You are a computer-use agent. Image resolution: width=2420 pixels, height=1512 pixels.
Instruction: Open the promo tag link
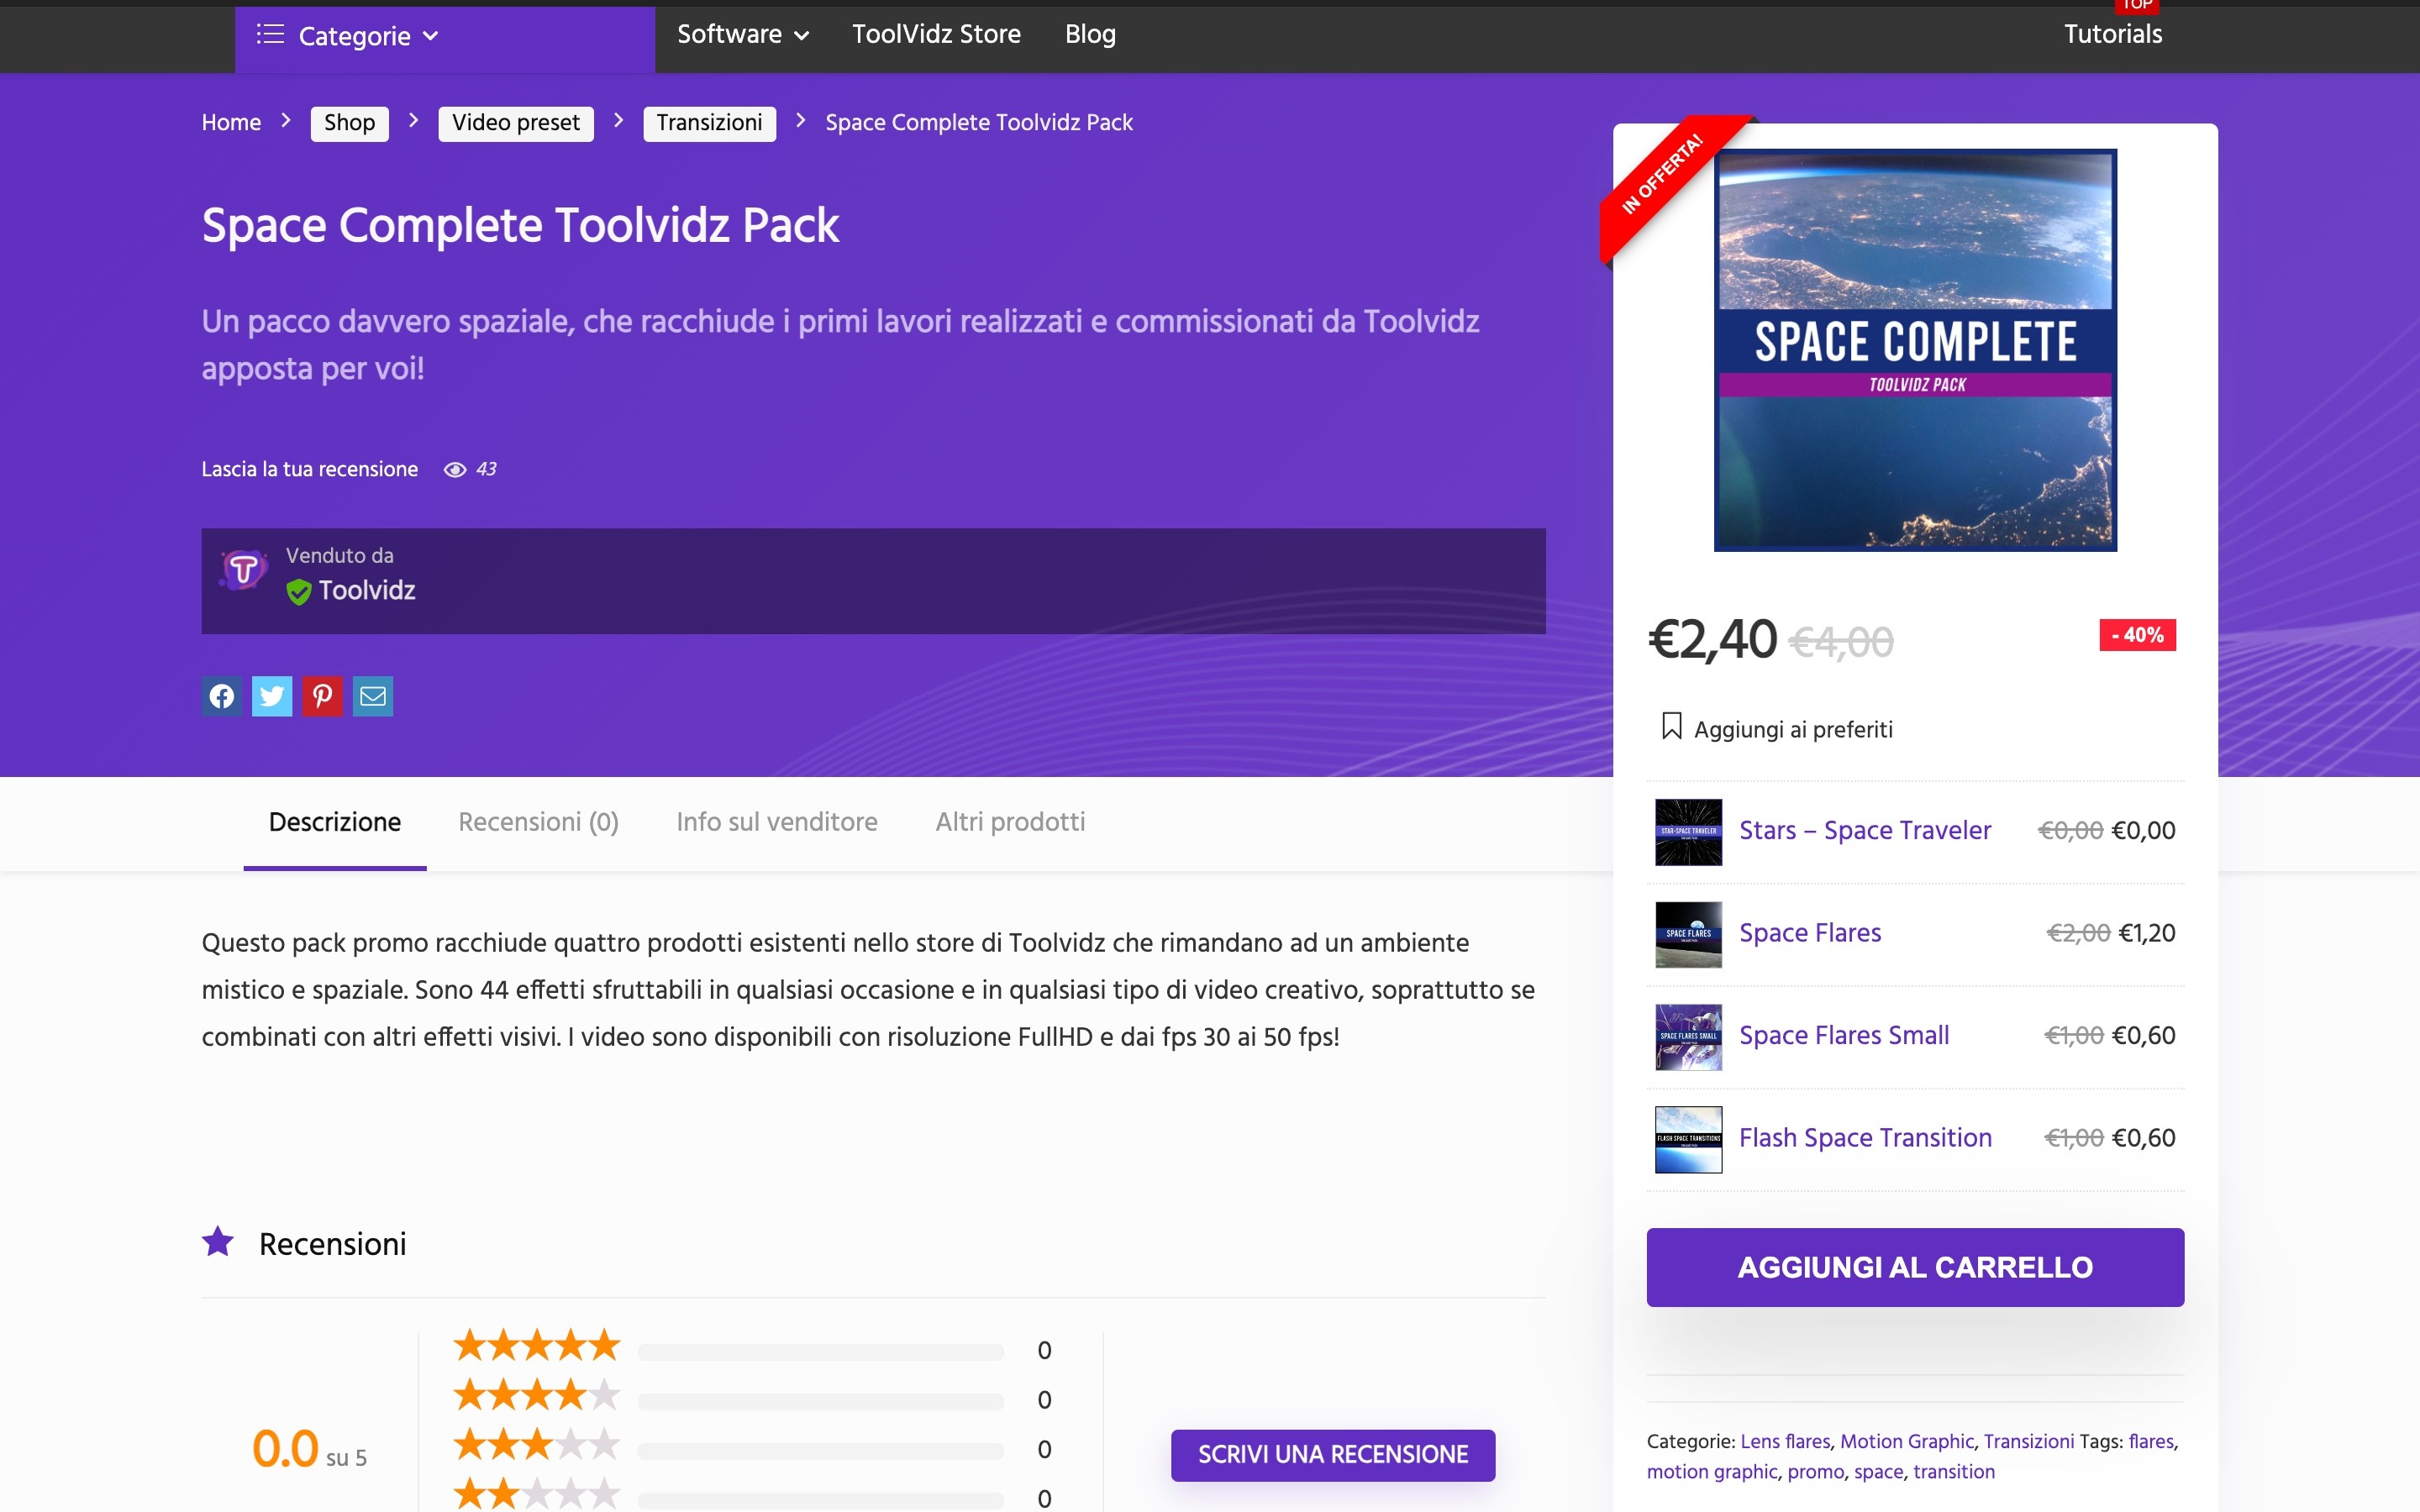coord(1815,1472)
